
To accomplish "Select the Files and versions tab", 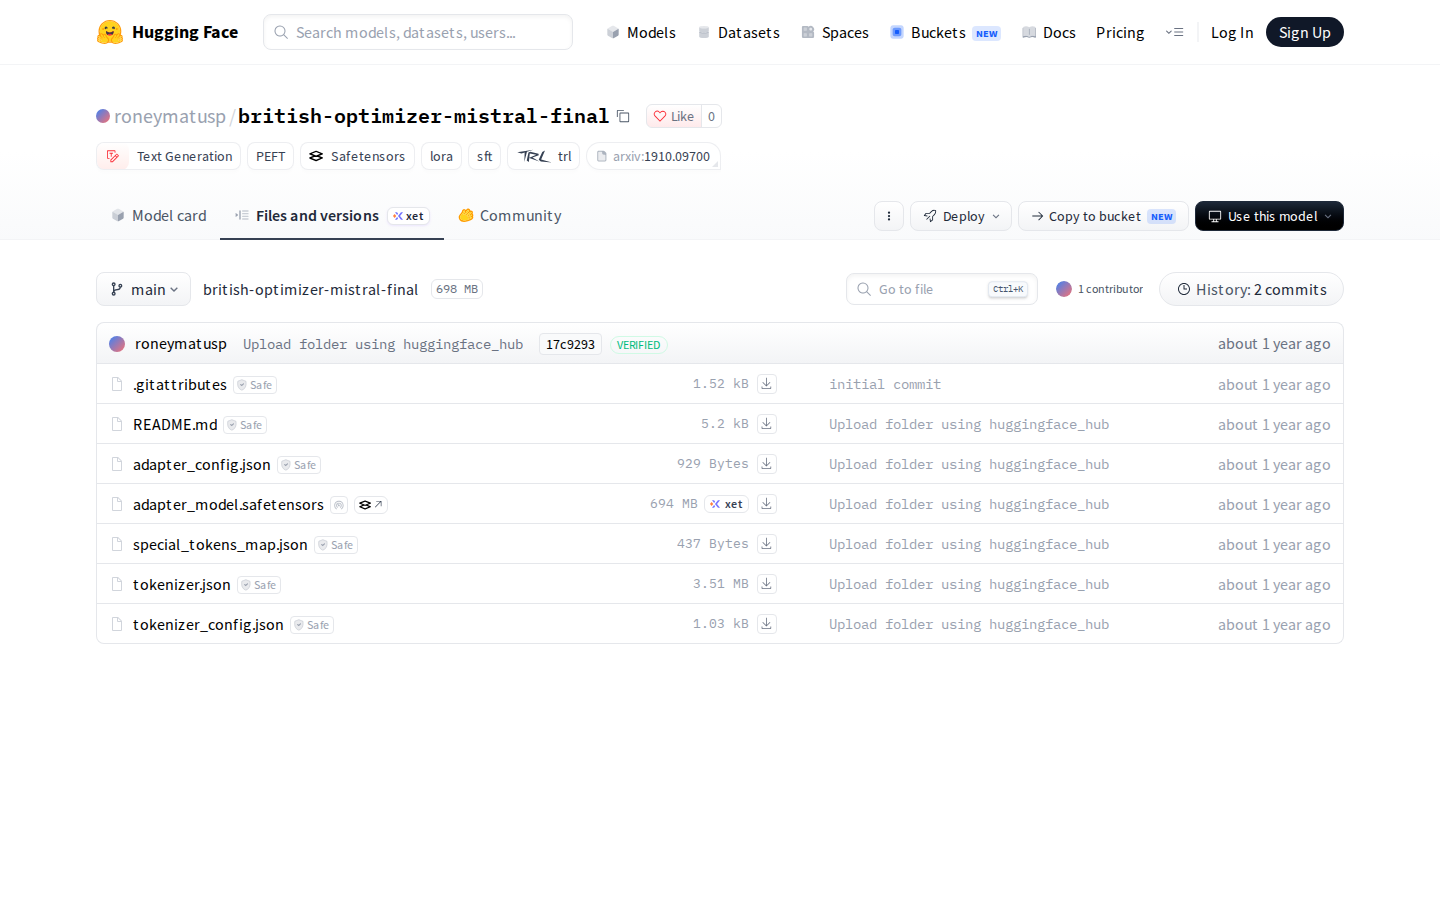I will [x=332, y=215].
